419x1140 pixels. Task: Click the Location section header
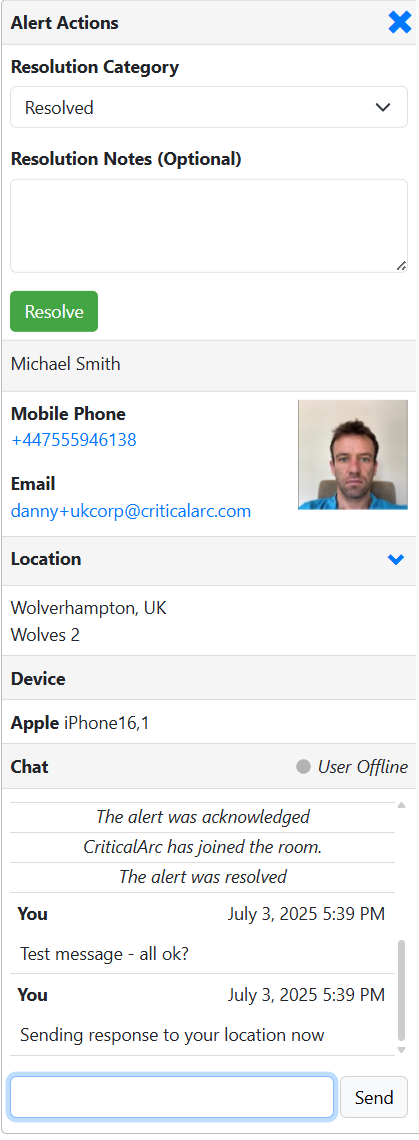[209, 561]
